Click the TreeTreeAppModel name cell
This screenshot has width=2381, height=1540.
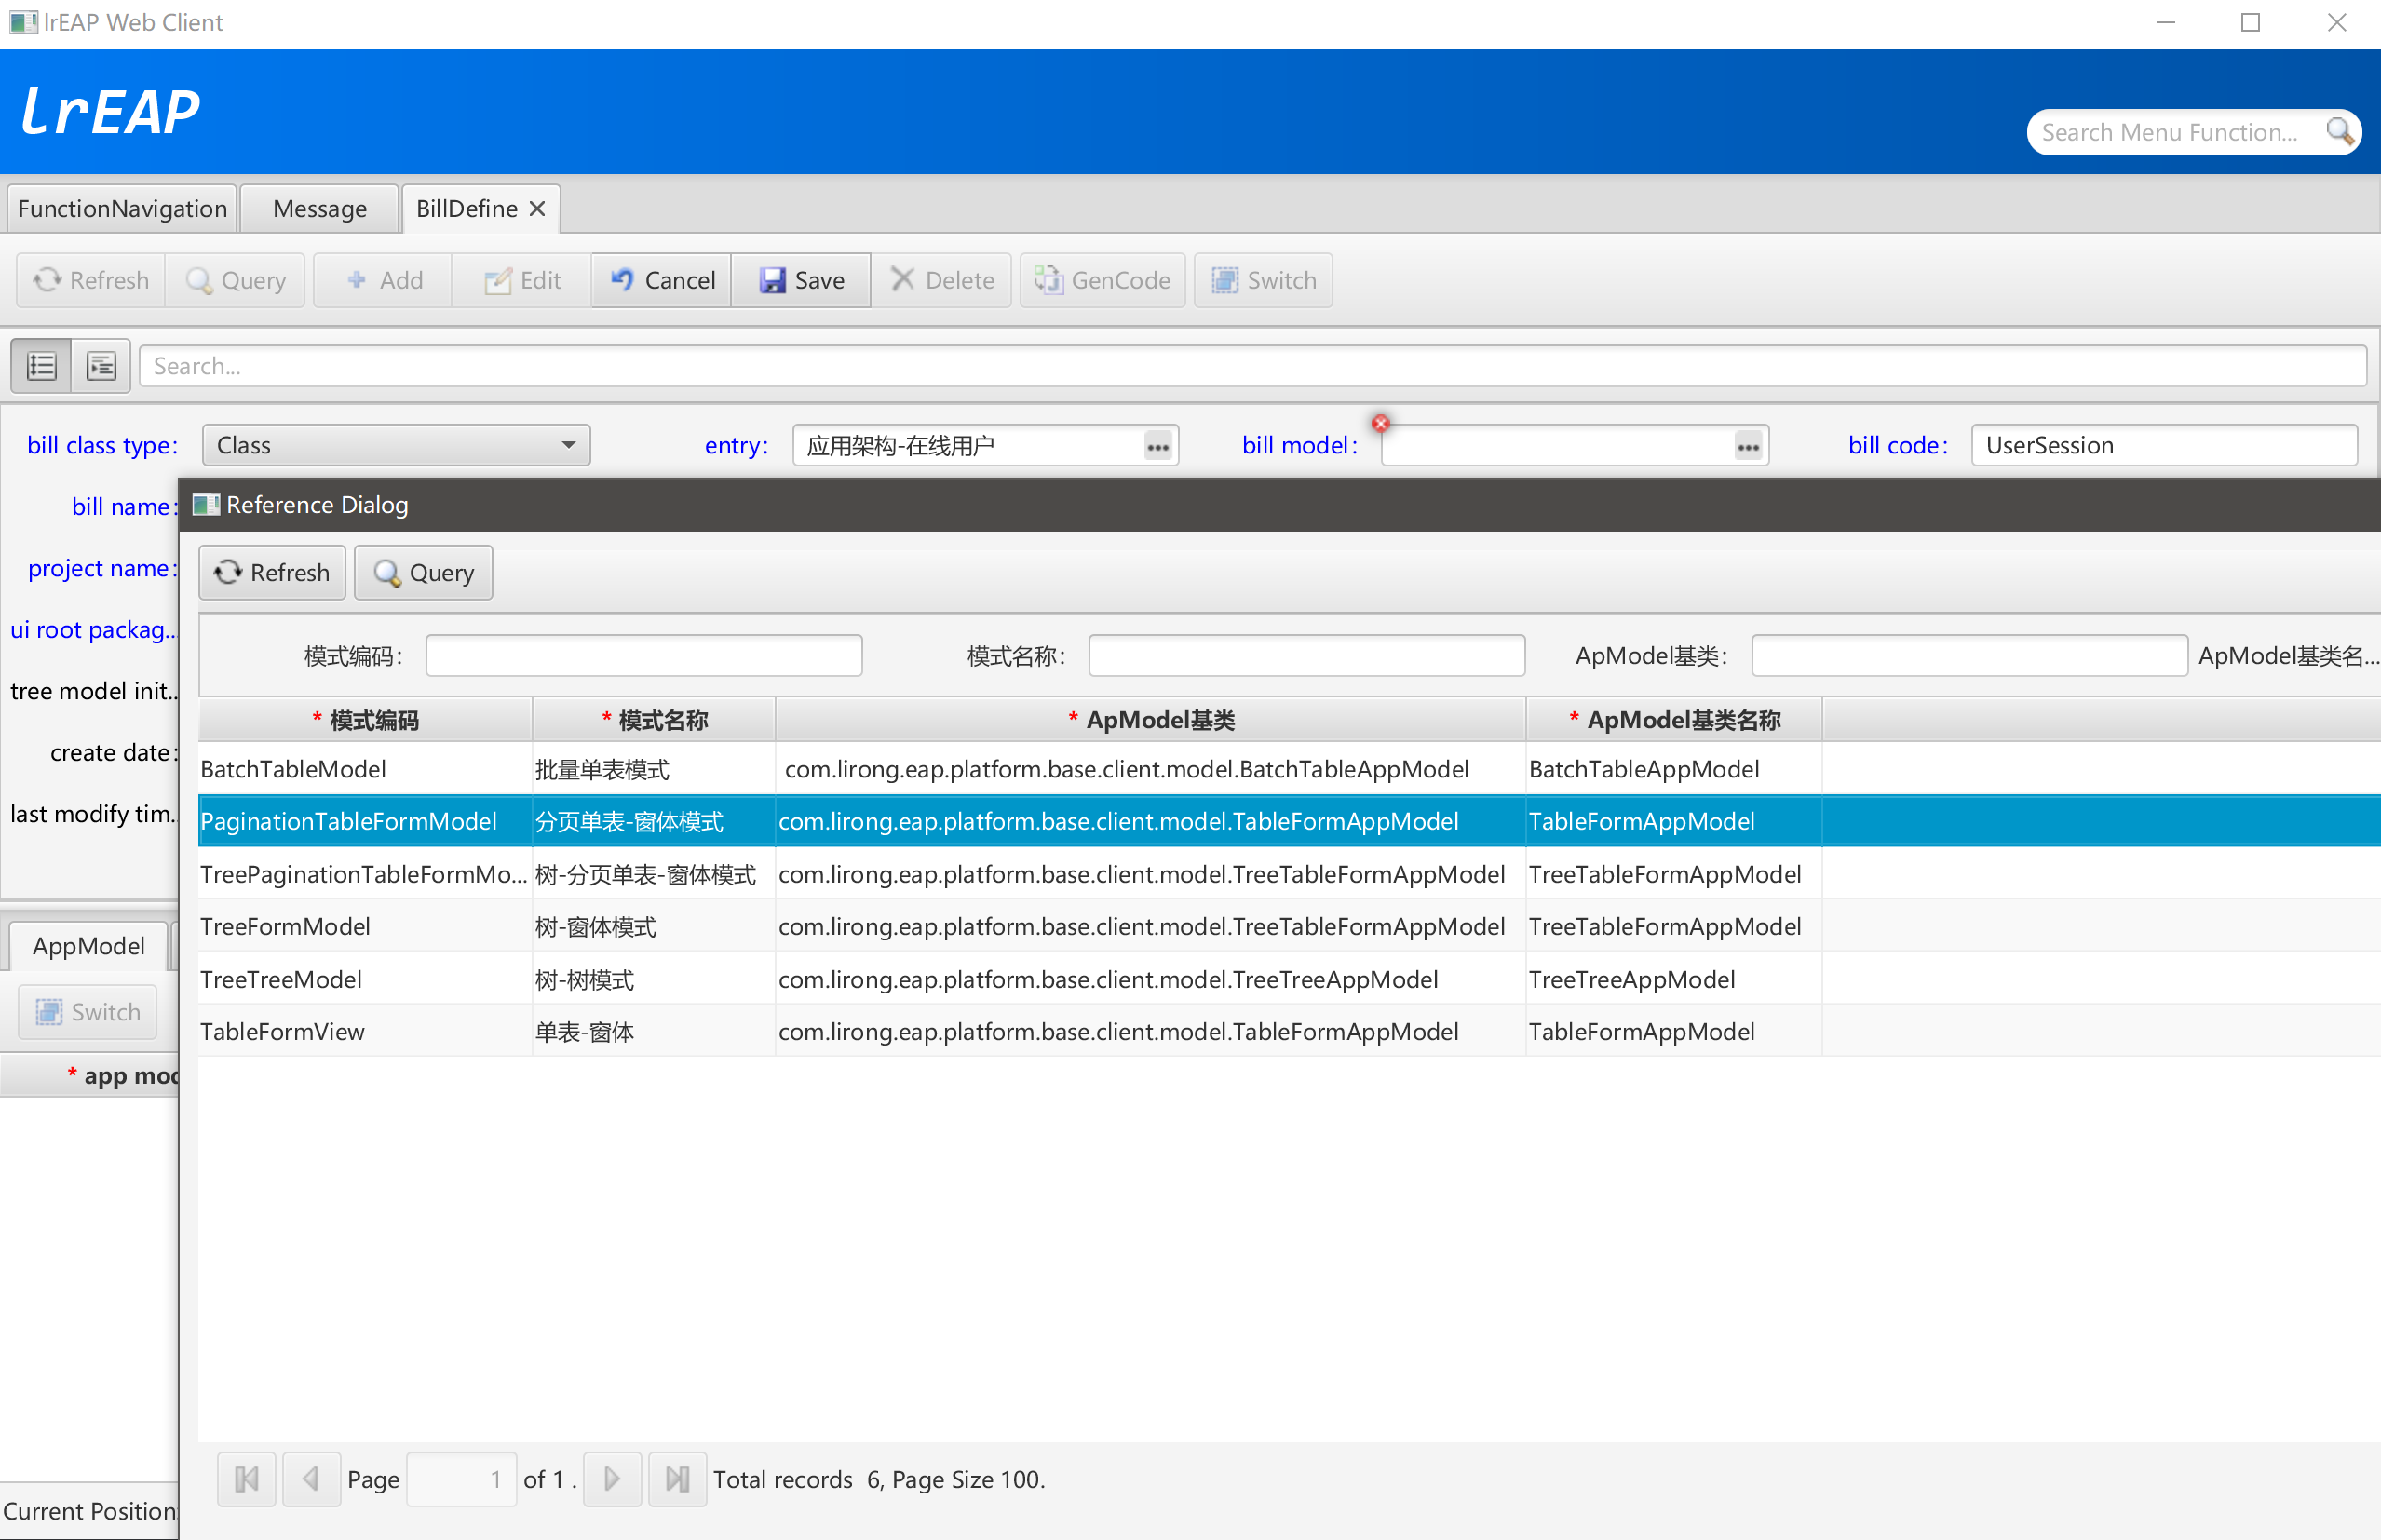click(1674, 979)
